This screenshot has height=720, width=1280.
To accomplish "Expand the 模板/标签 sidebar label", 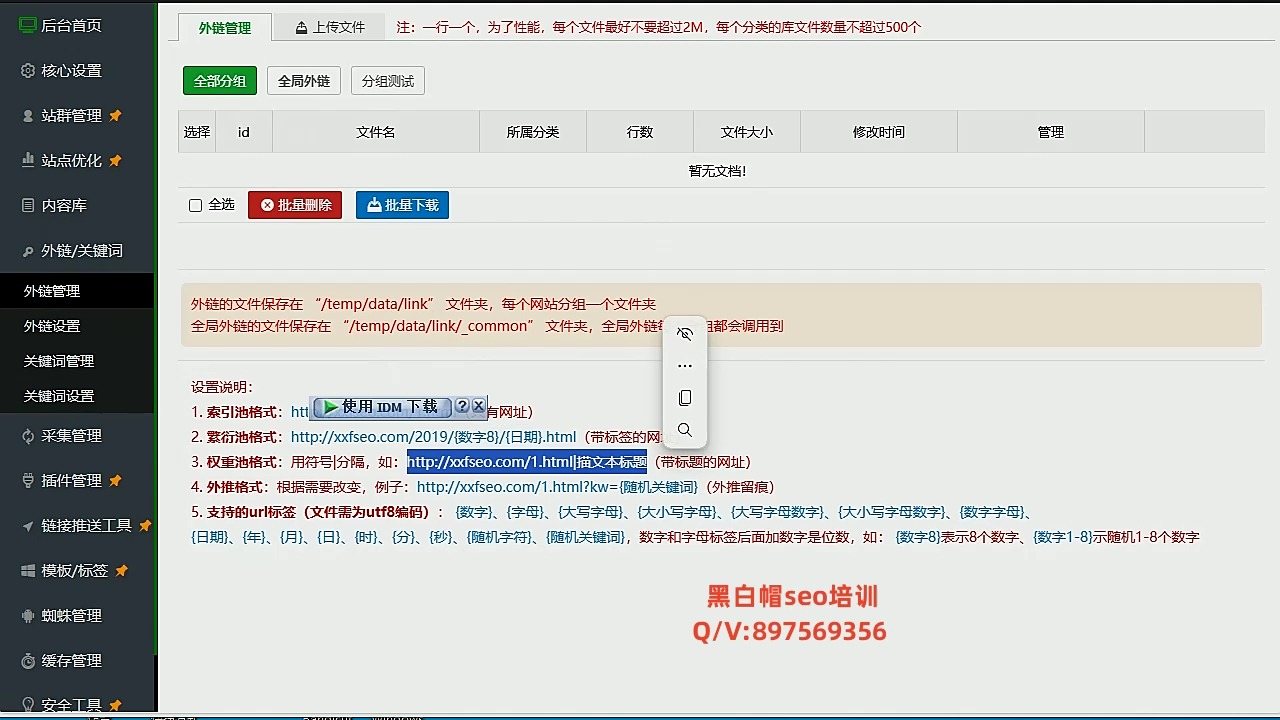I will pyautogui.click(x=74, y=571).
